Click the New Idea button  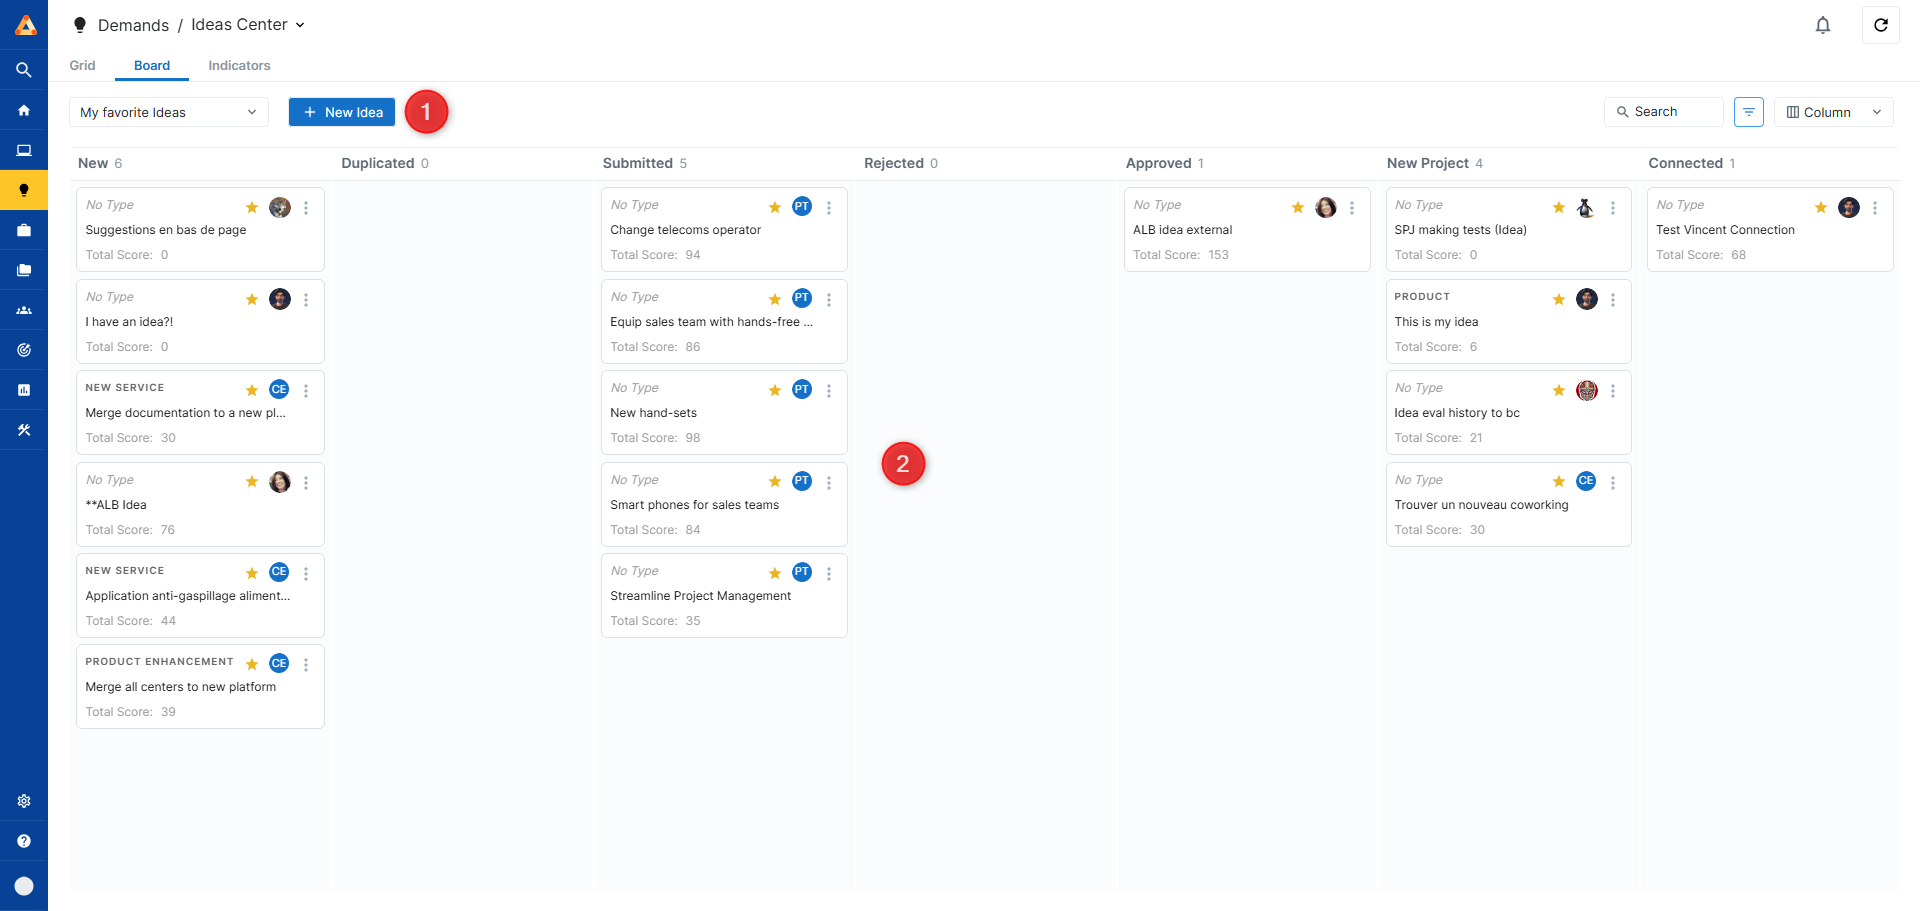coord(342,112)
